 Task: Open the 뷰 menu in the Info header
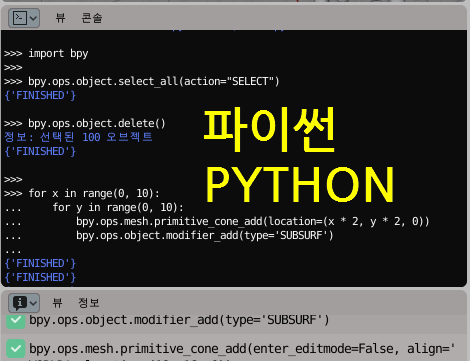pos(57,303)
